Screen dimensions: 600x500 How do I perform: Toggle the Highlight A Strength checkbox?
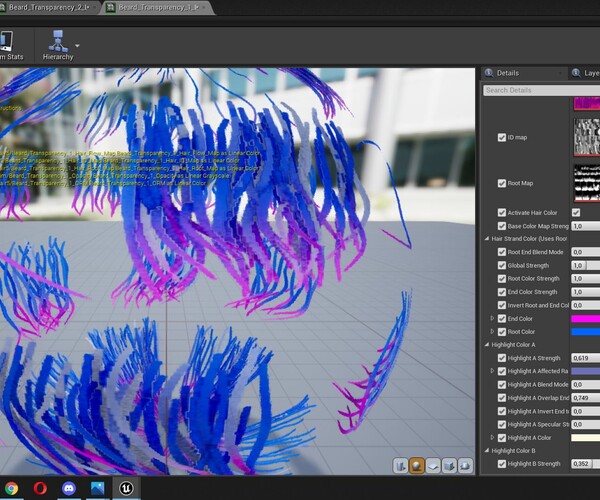(x=502, y=358)
